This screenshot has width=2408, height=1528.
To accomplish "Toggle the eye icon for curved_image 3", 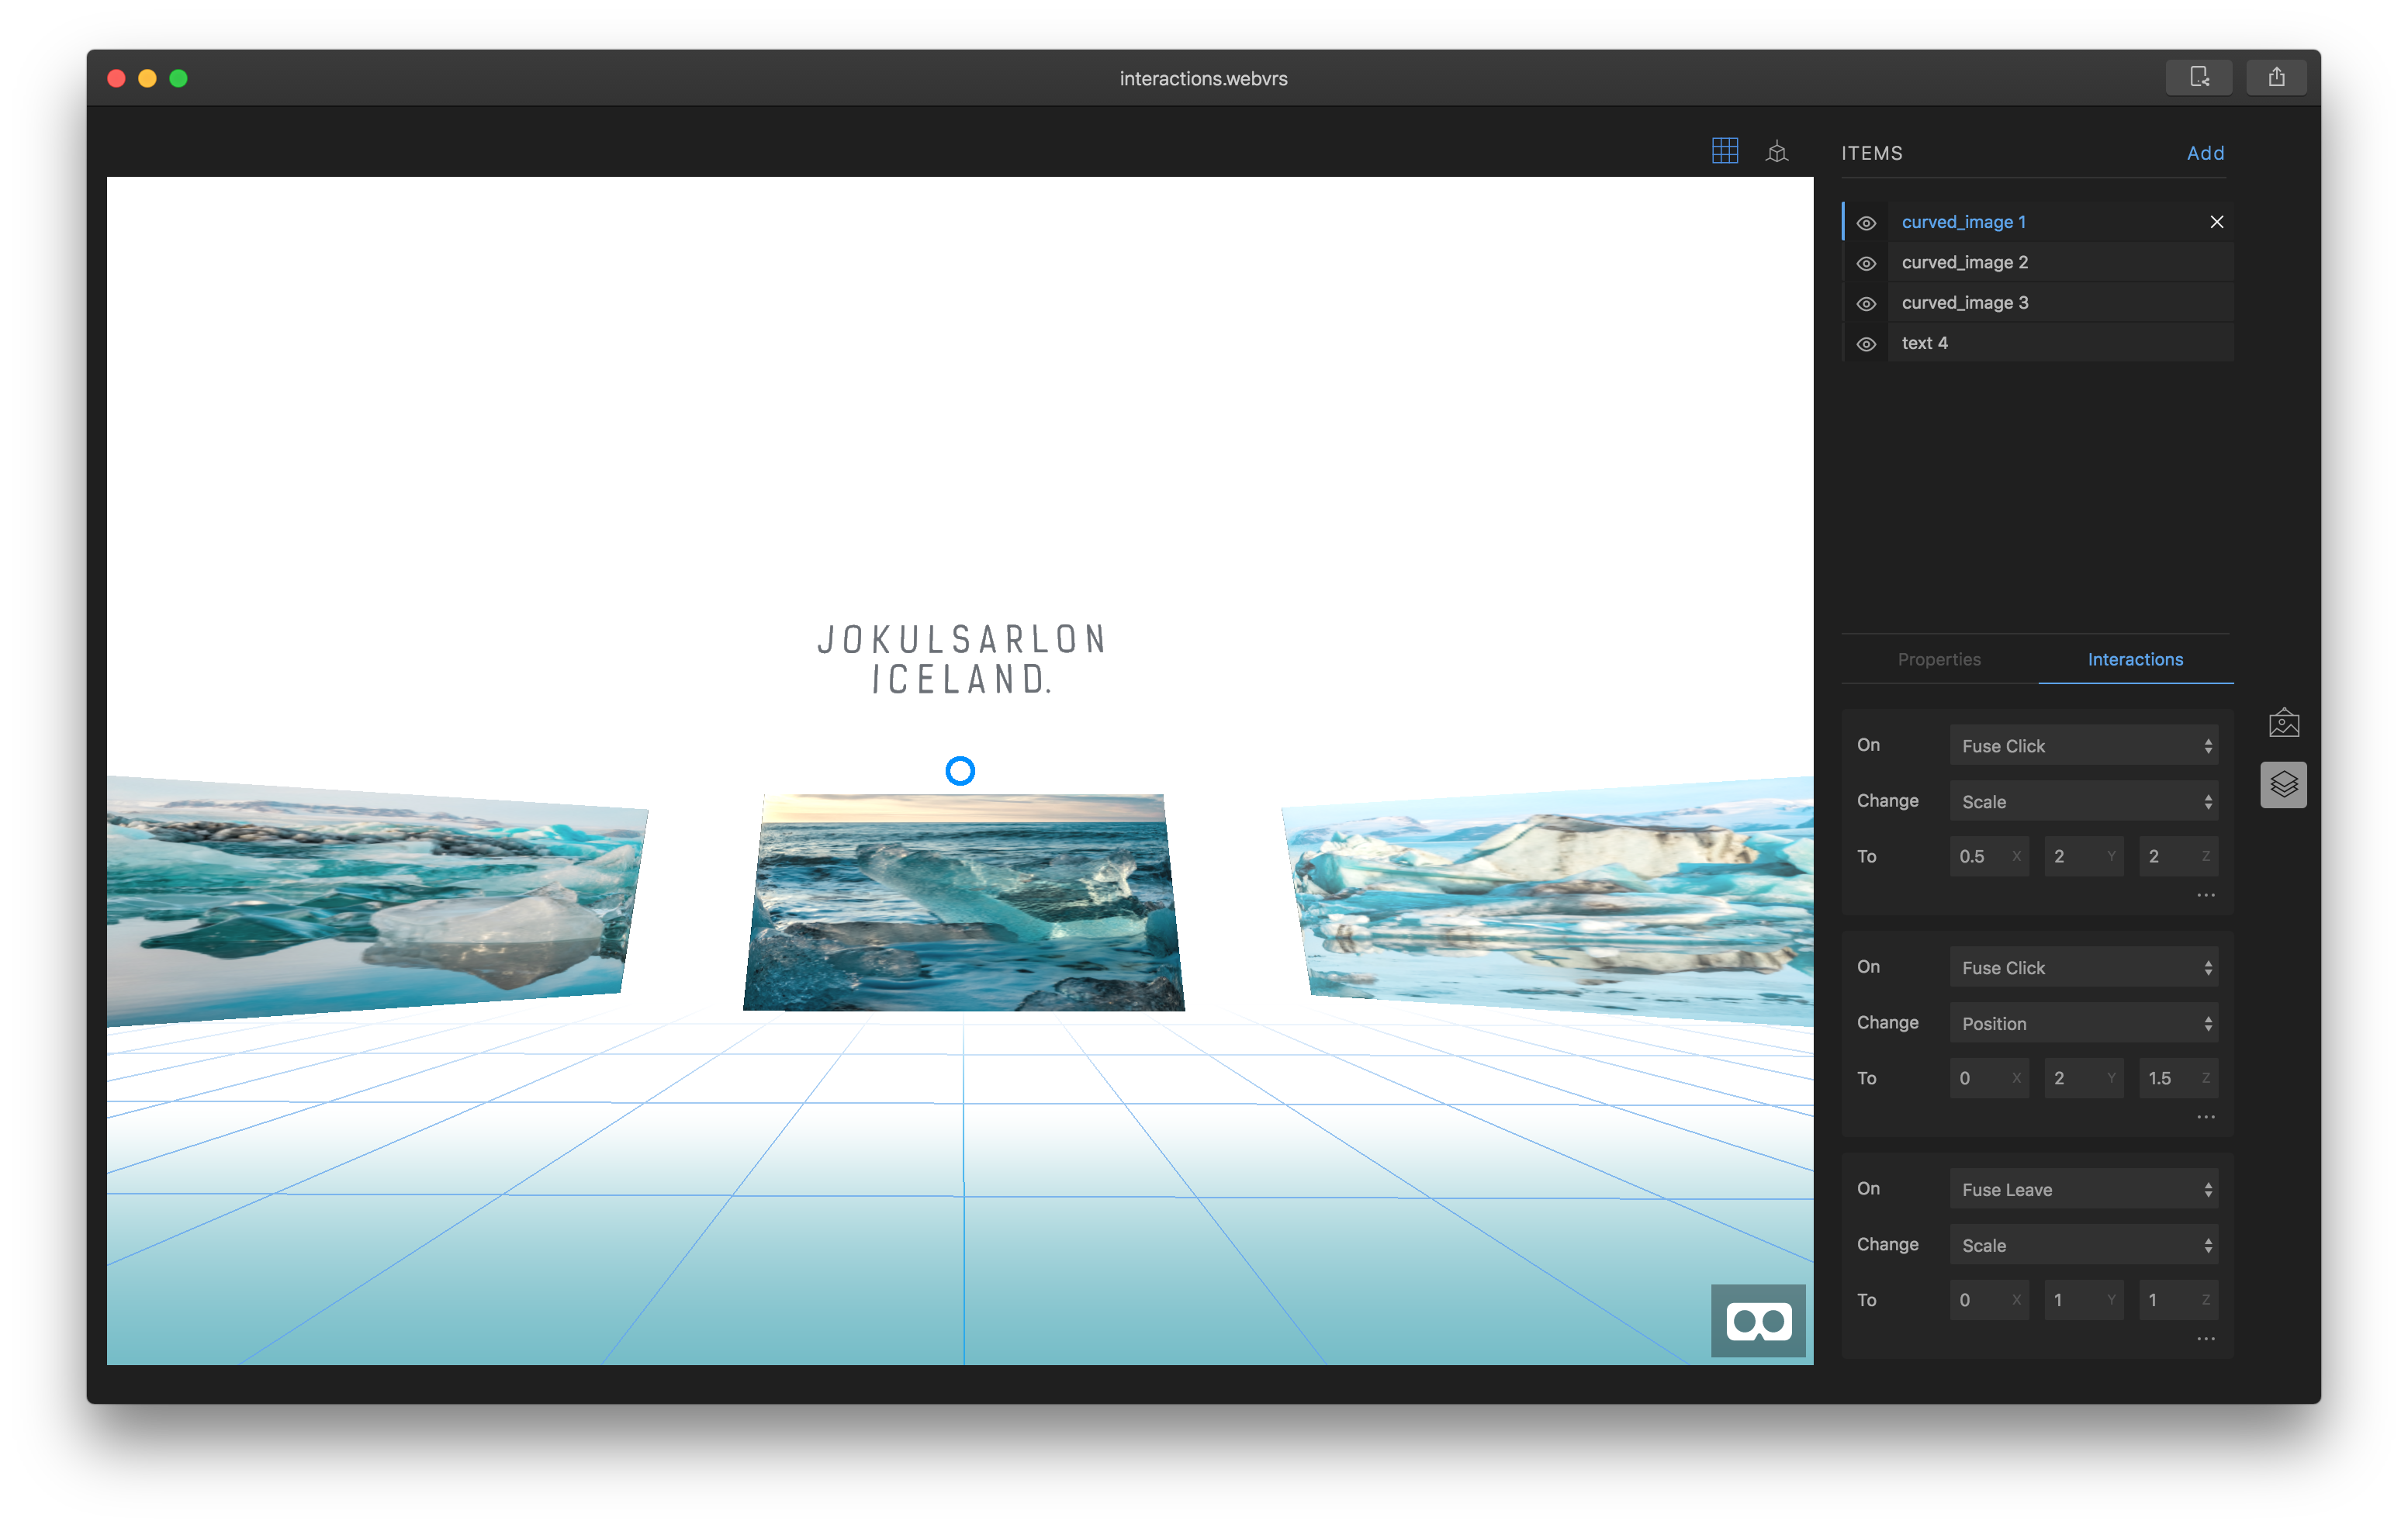I will click(x=1867, y=303).
